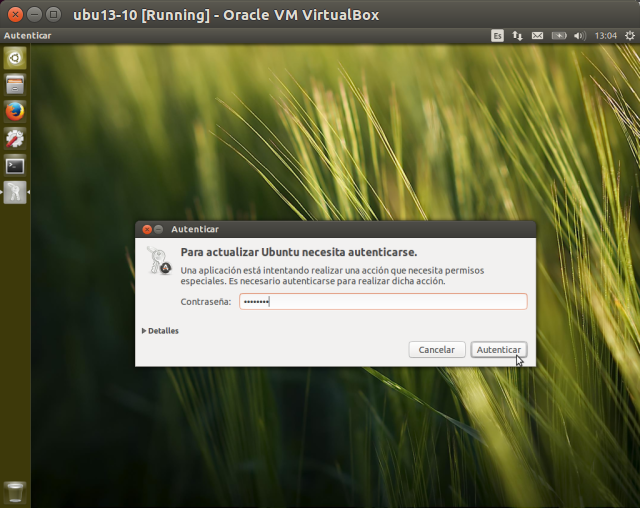Open the battery indicator menu
The width and height of the screenshot is (640, 508).
click(x=559, y=36)
